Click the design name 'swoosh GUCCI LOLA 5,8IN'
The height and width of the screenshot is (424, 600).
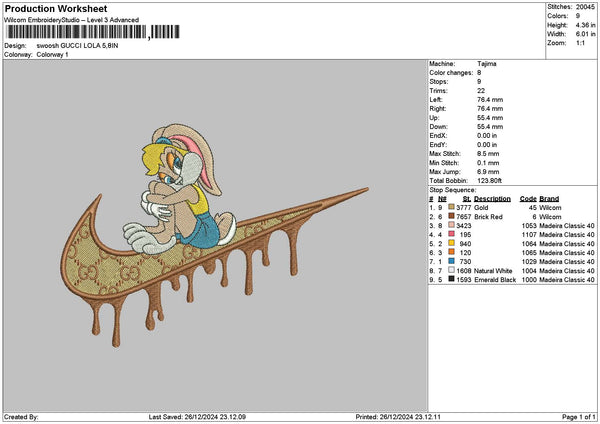(77, 46)
